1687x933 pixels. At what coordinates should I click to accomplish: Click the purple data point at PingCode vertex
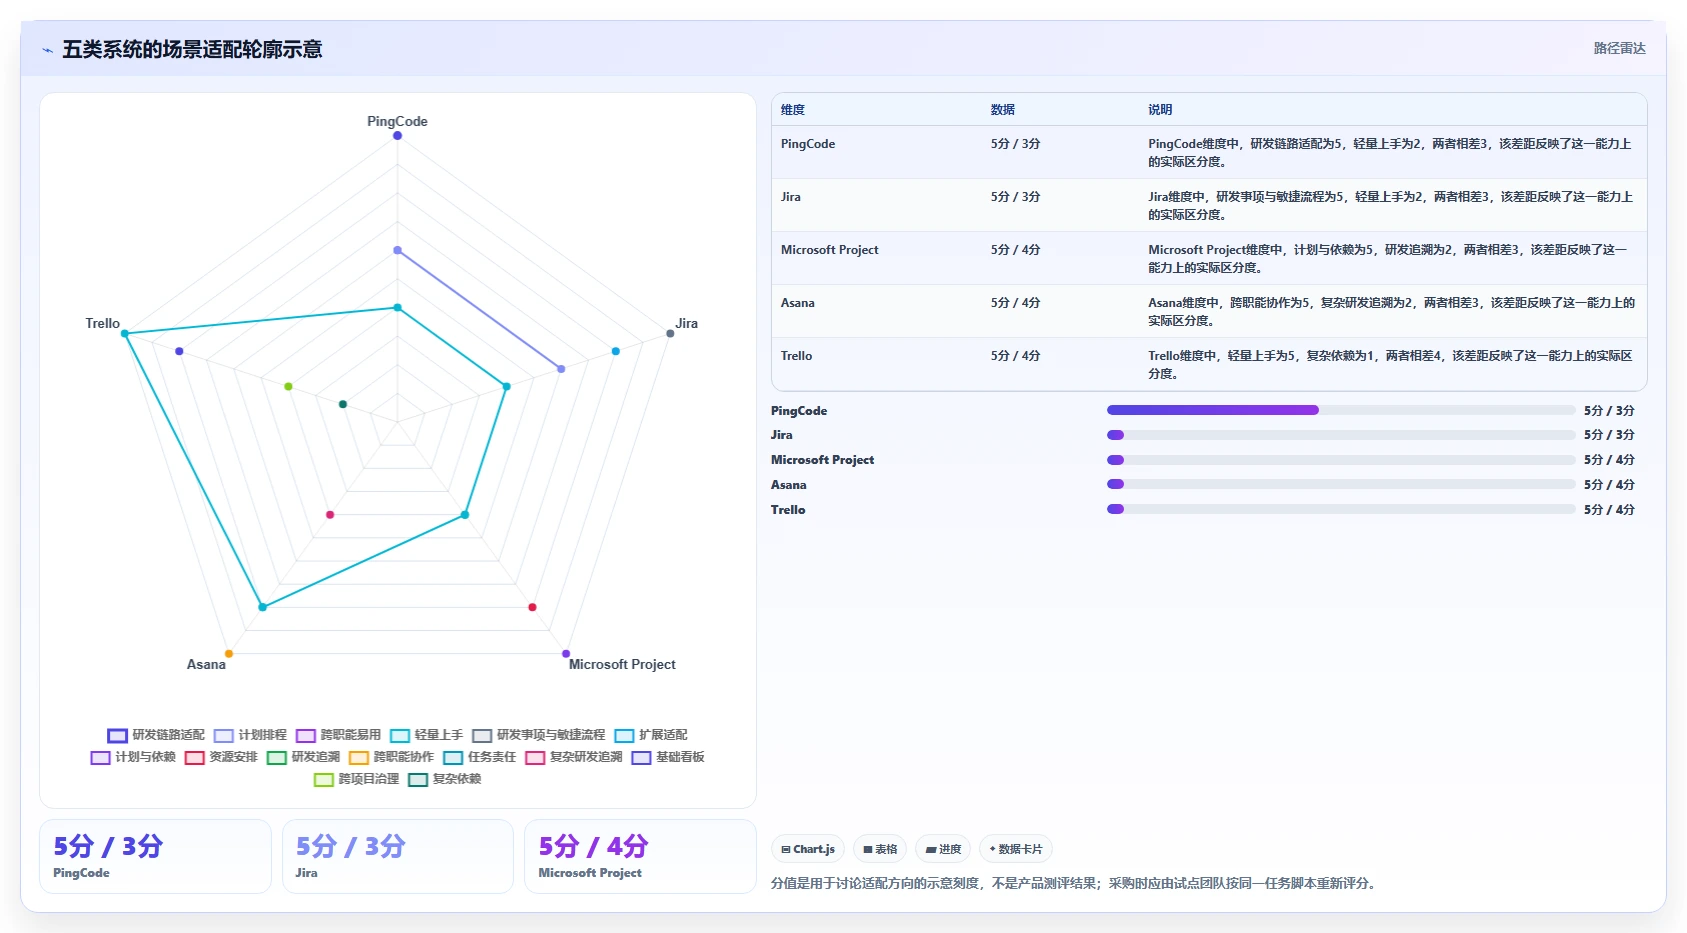[397, 136]
